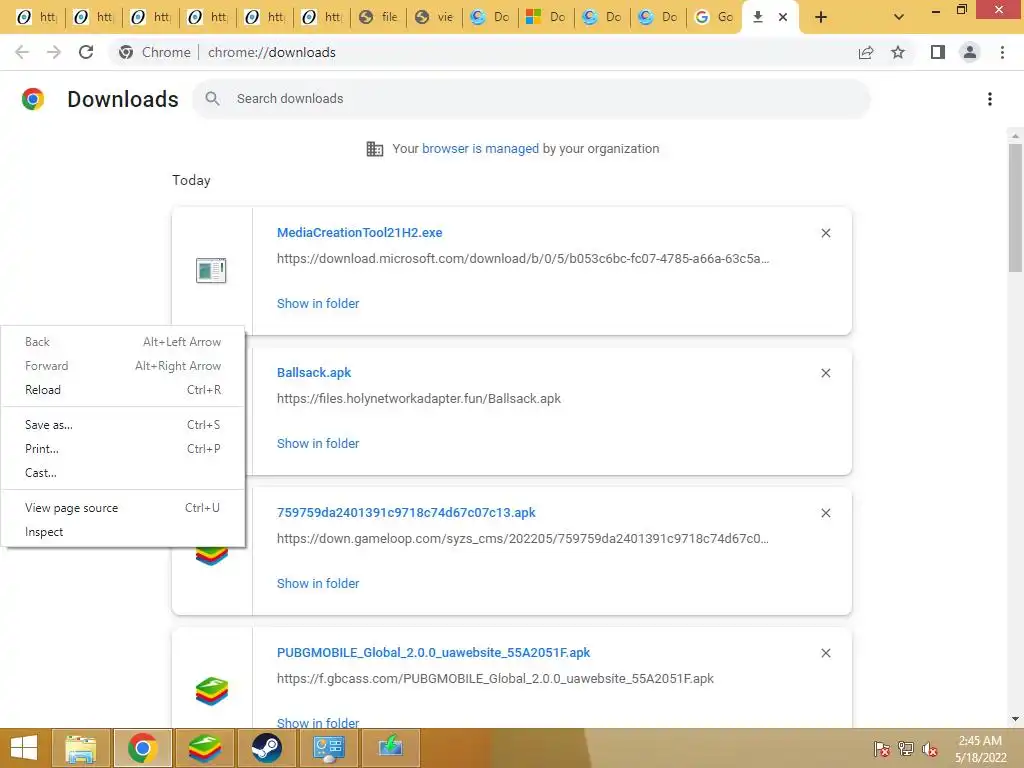The height and width of the screenshot is (768, 1024).
Task: Open the tab search chevron
Action: click(x=899, y=17)
